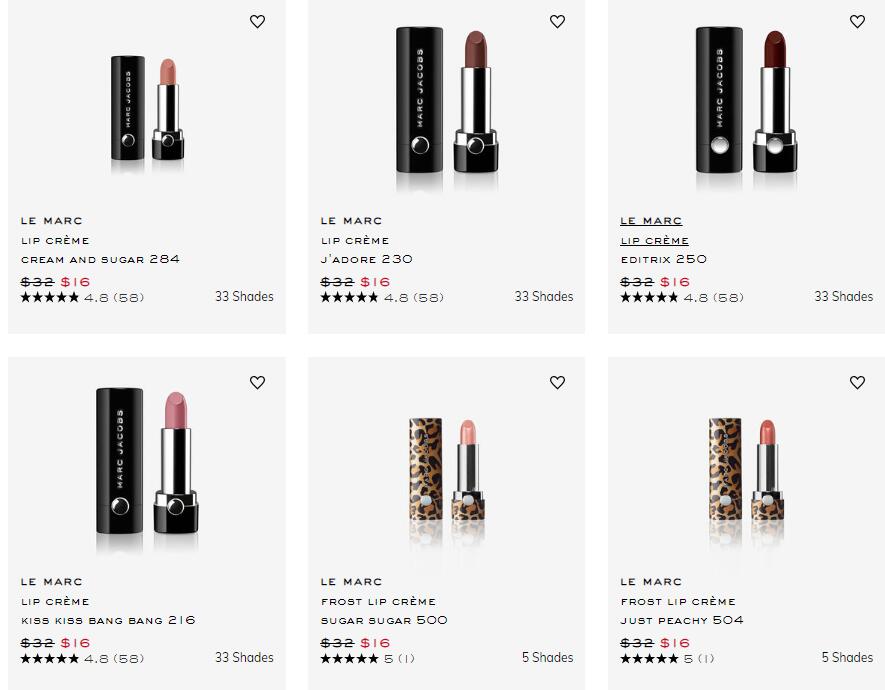The height and width of the screenshot is (690, 885).
Task: Click the Cream and Sugar 284 product name
Action: (x=100, y=259)
